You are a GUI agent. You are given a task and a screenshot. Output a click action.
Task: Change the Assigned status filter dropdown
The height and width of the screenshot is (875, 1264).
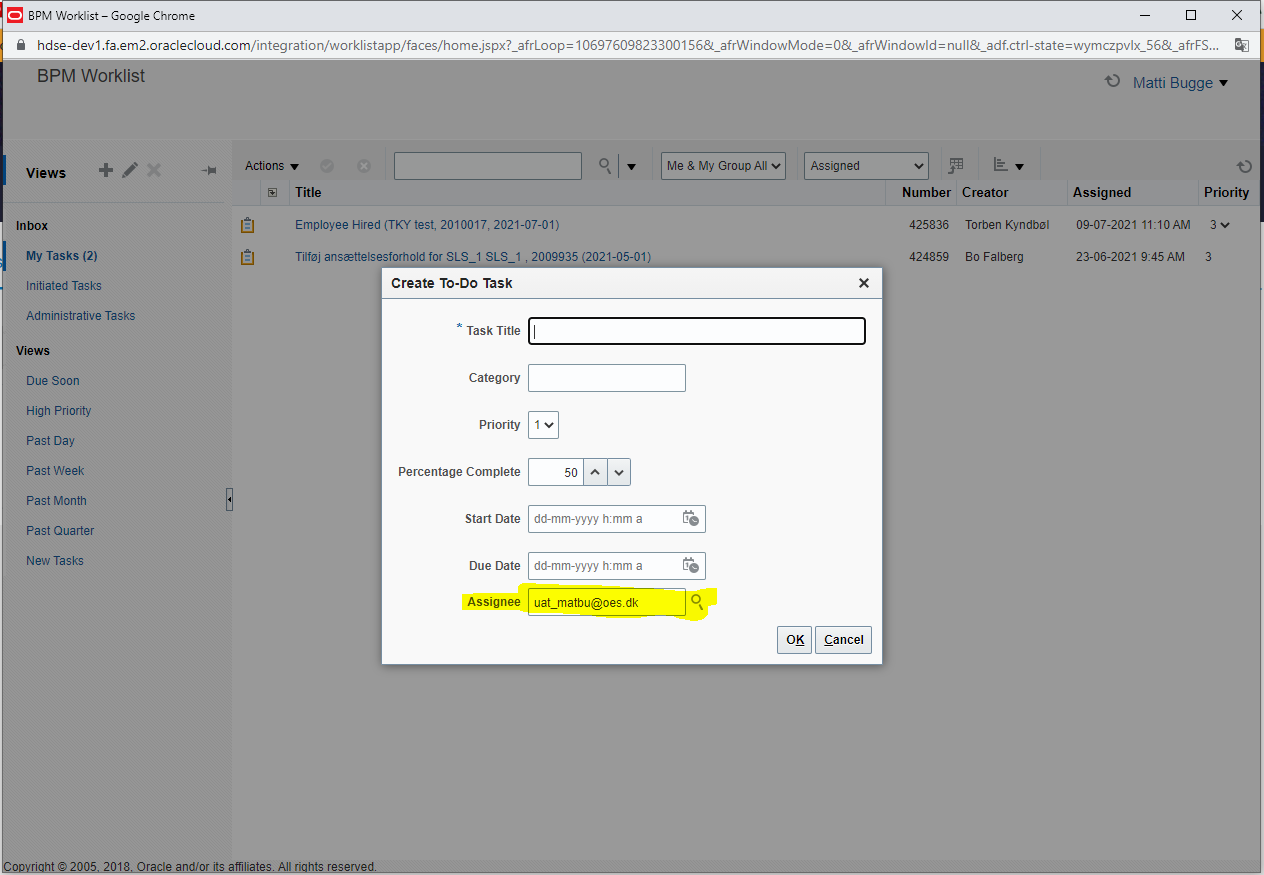coord(865,165)
